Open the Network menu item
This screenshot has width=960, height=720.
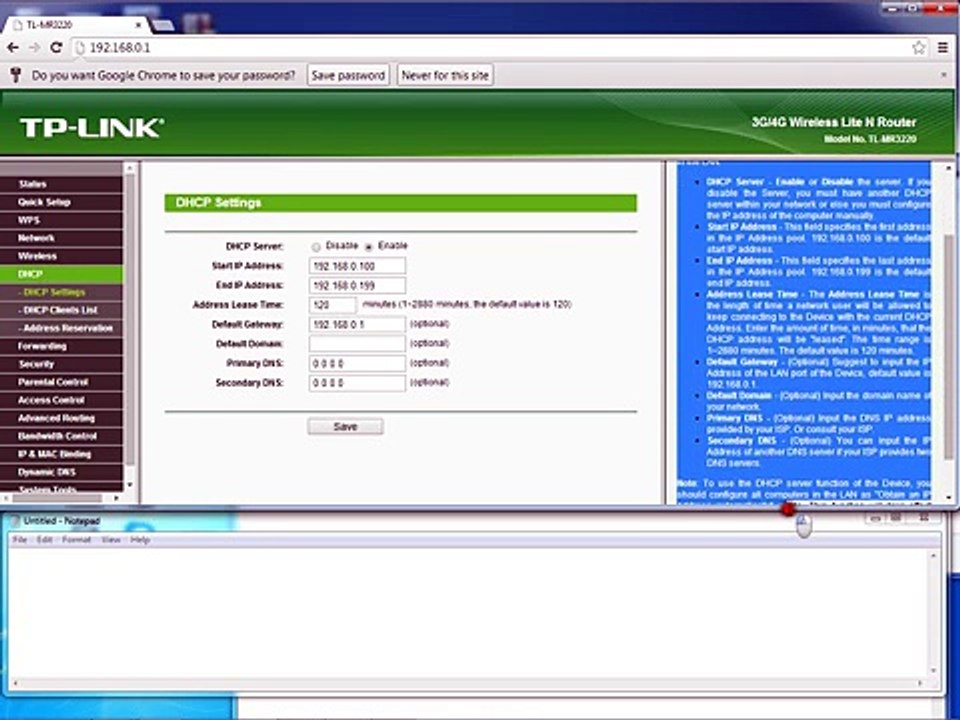(x=61, y=238)
